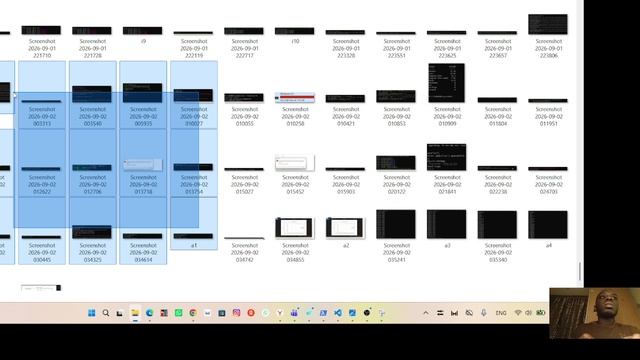Select Screenshot 2026-09-02 010055
The height and width of the screenshot is (360, 640).
tap(244, 110)
